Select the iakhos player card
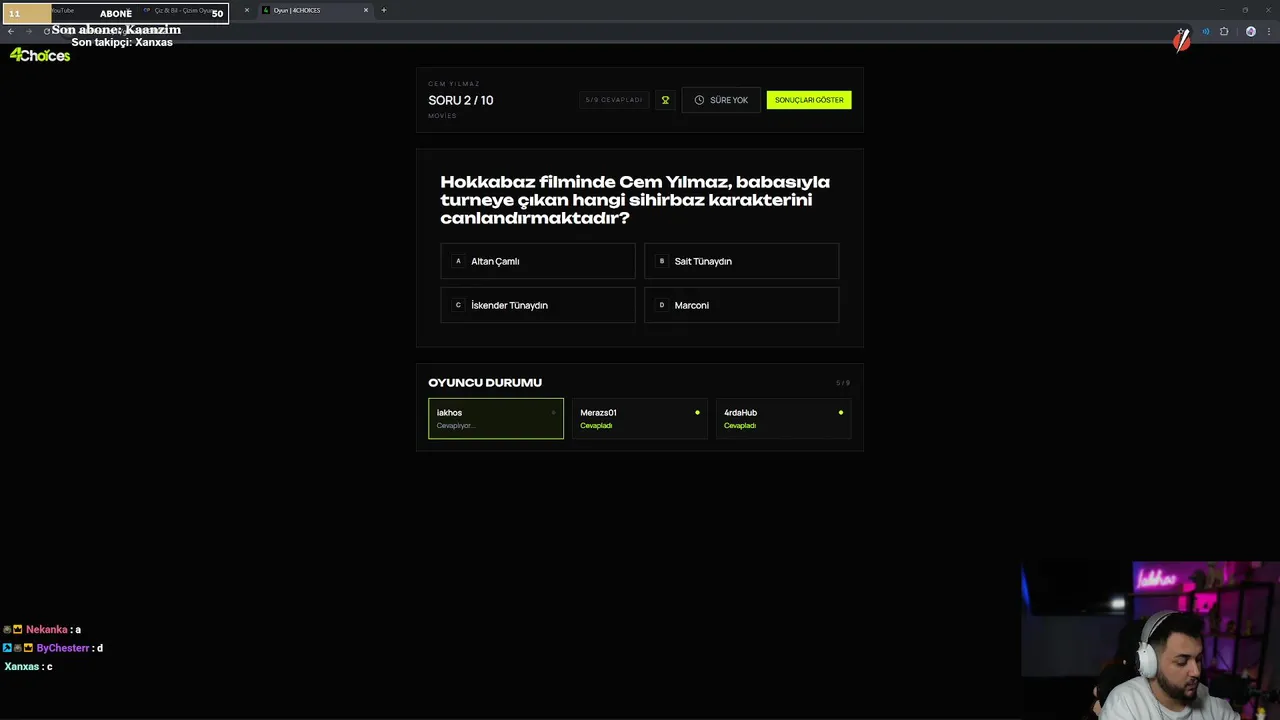This screenshot has width=1280, height=720. pyautogui.click(x=496, y=418)
